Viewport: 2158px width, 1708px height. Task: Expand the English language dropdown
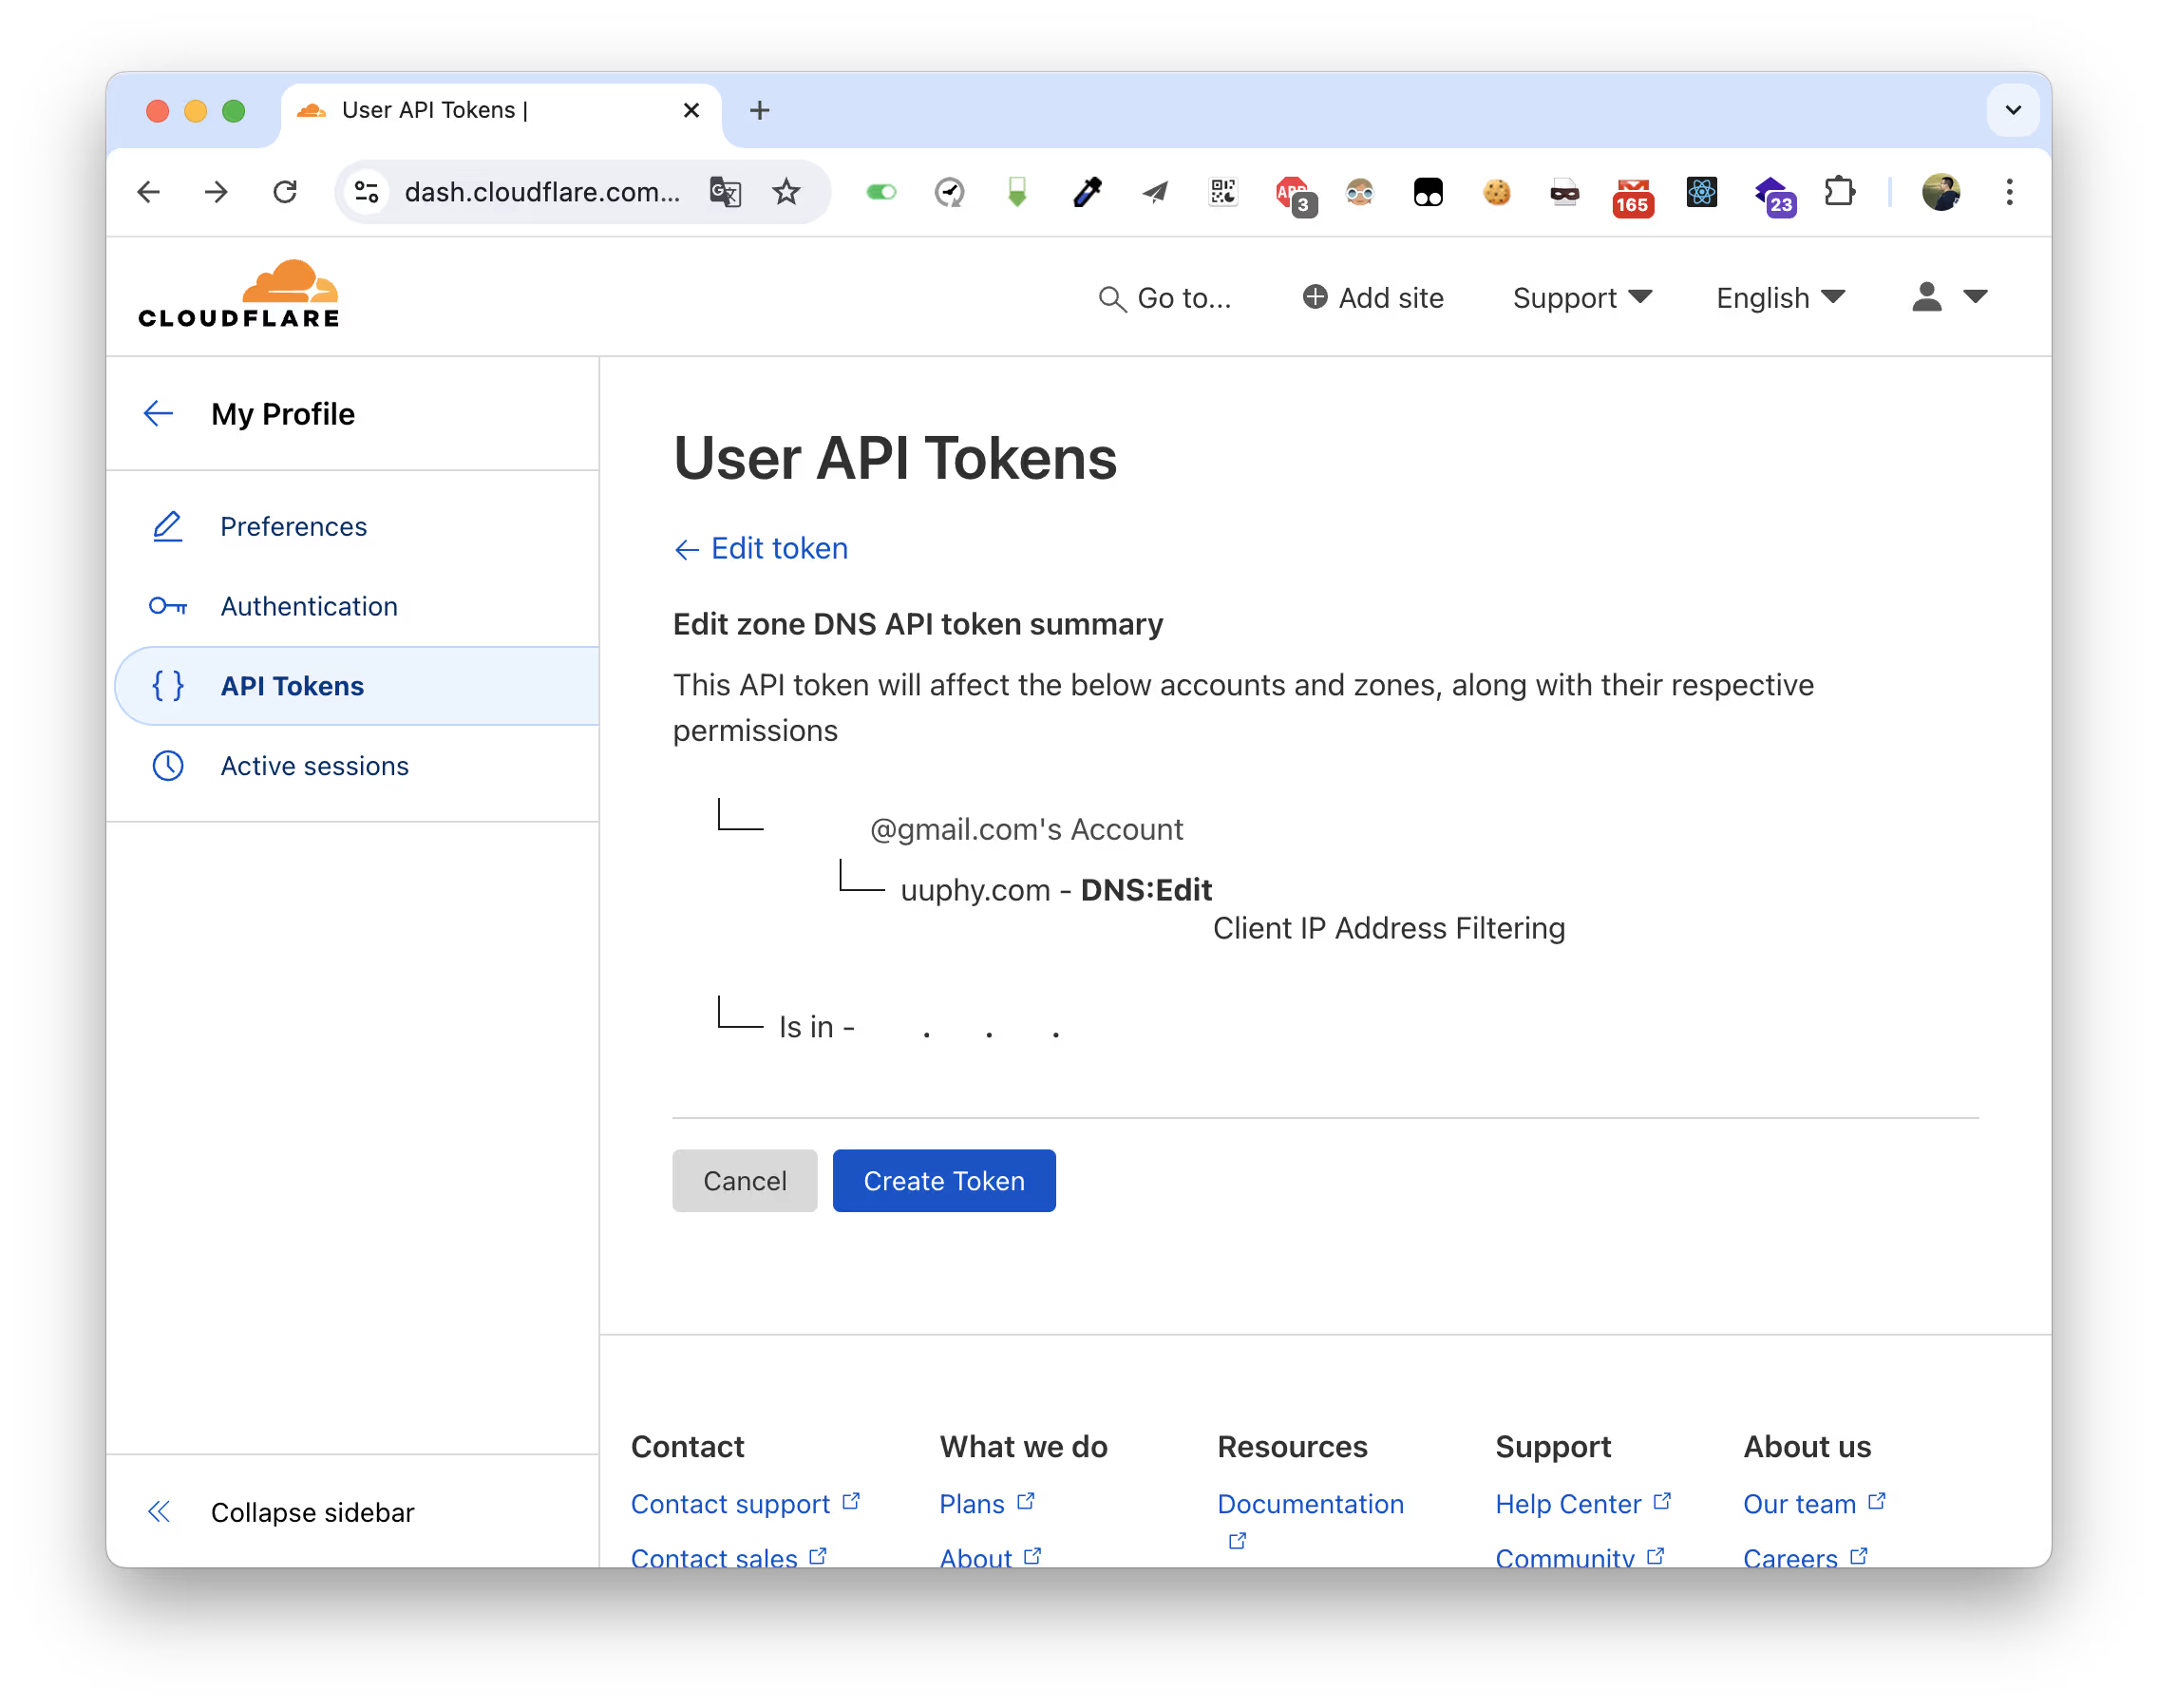[x=1780, y=298]
